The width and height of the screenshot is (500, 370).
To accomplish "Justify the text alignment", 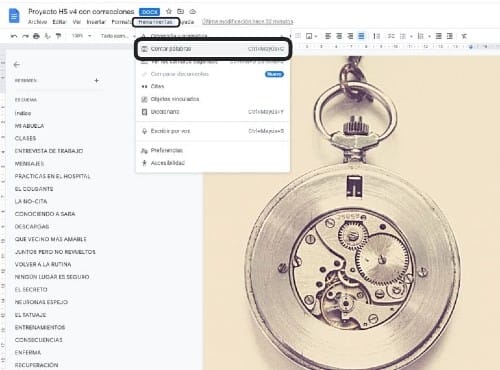I will tap(361, 36).
